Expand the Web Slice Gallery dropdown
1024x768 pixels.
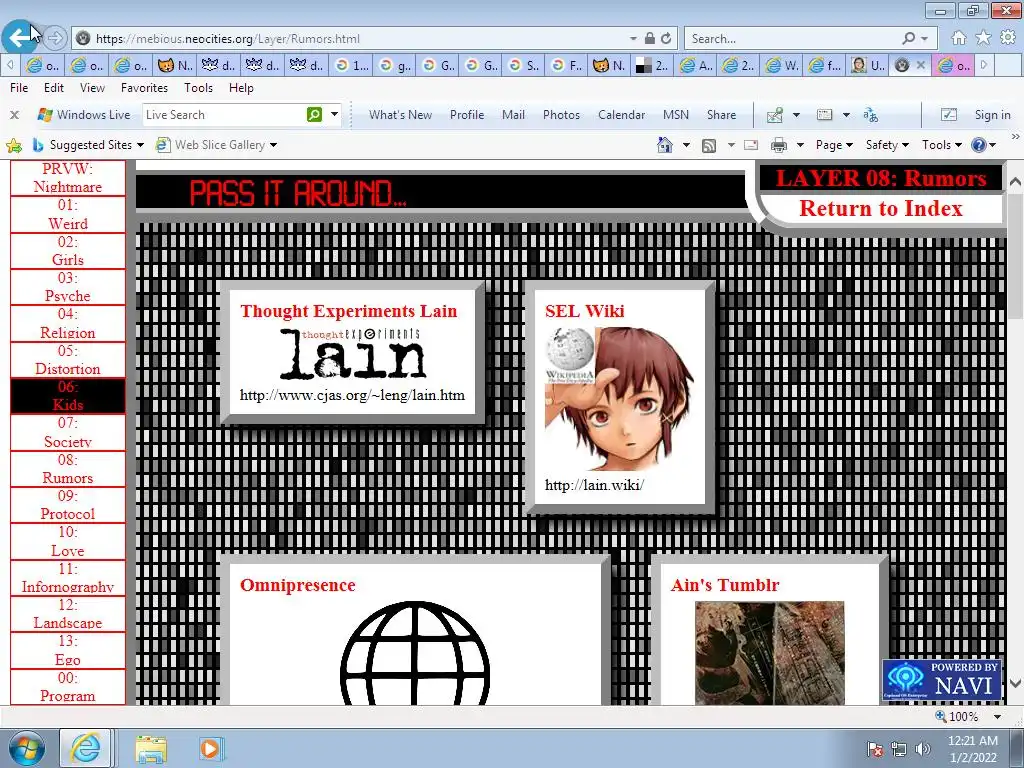point(274,145)
